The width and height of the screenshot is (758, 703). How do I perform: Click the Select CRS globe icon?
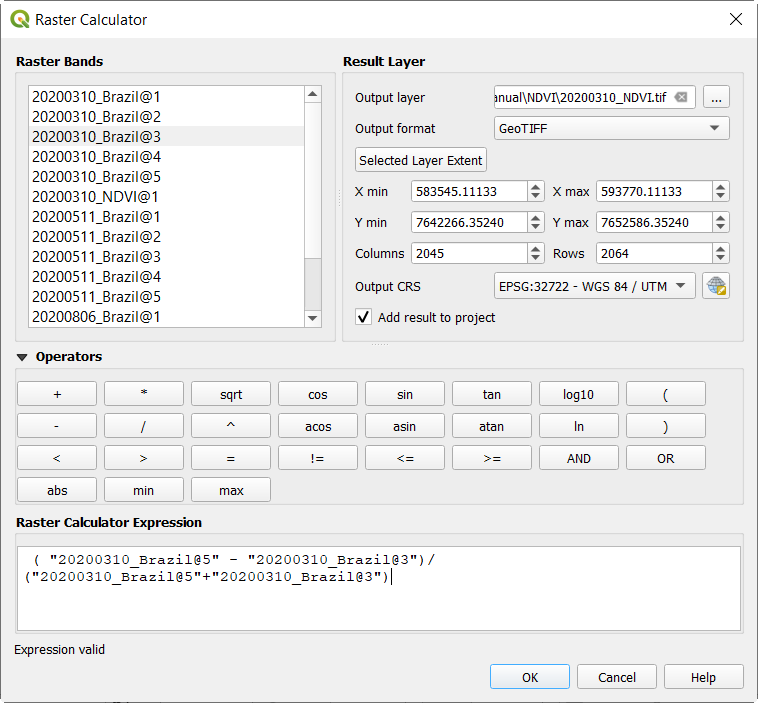(716, 286)
